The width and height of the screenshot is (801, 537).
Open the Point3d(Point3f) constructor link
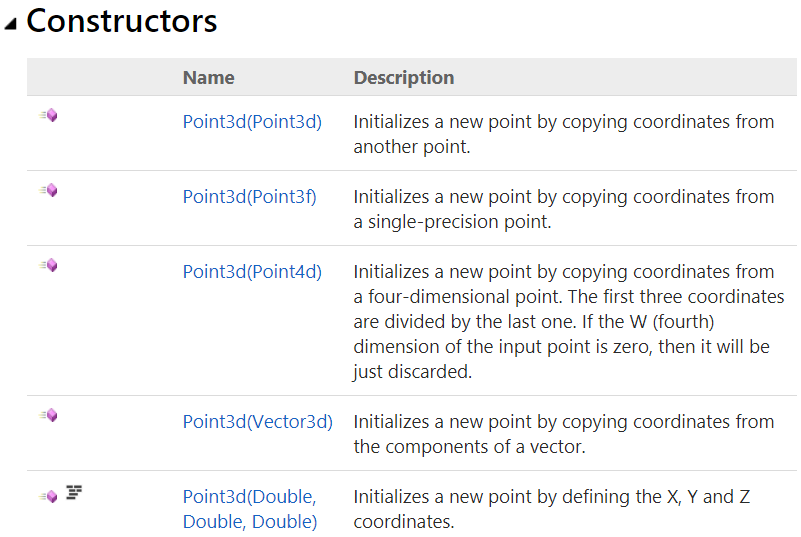point(249,197)
